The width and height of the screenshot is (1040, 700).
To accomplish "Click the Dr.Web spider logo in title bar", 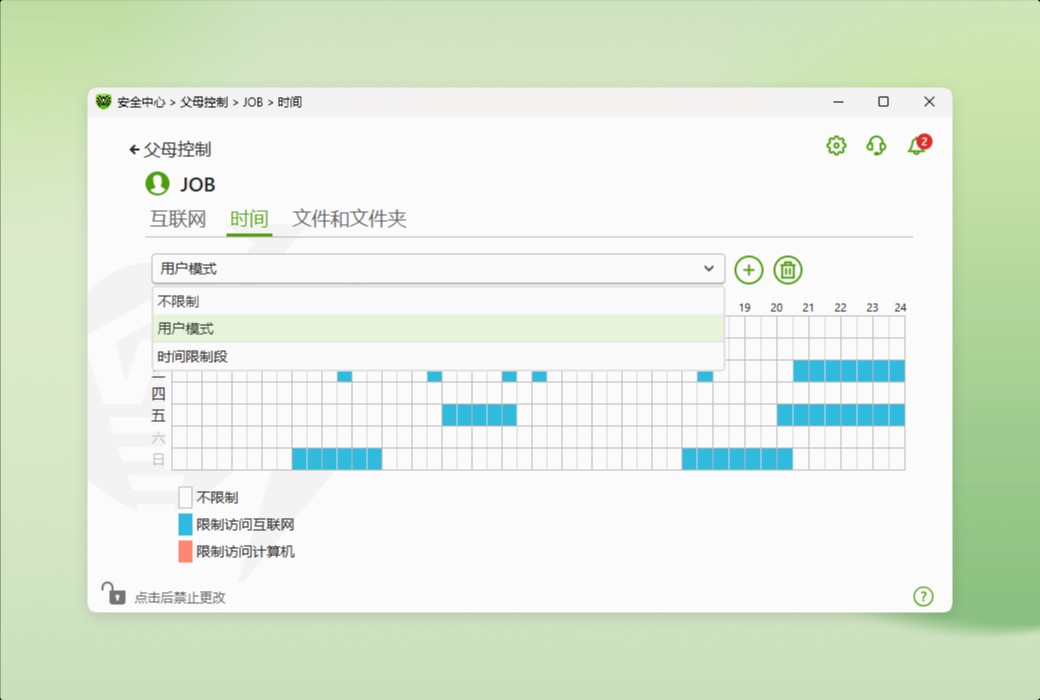I will pyautogui.click(x=104, y=102).
